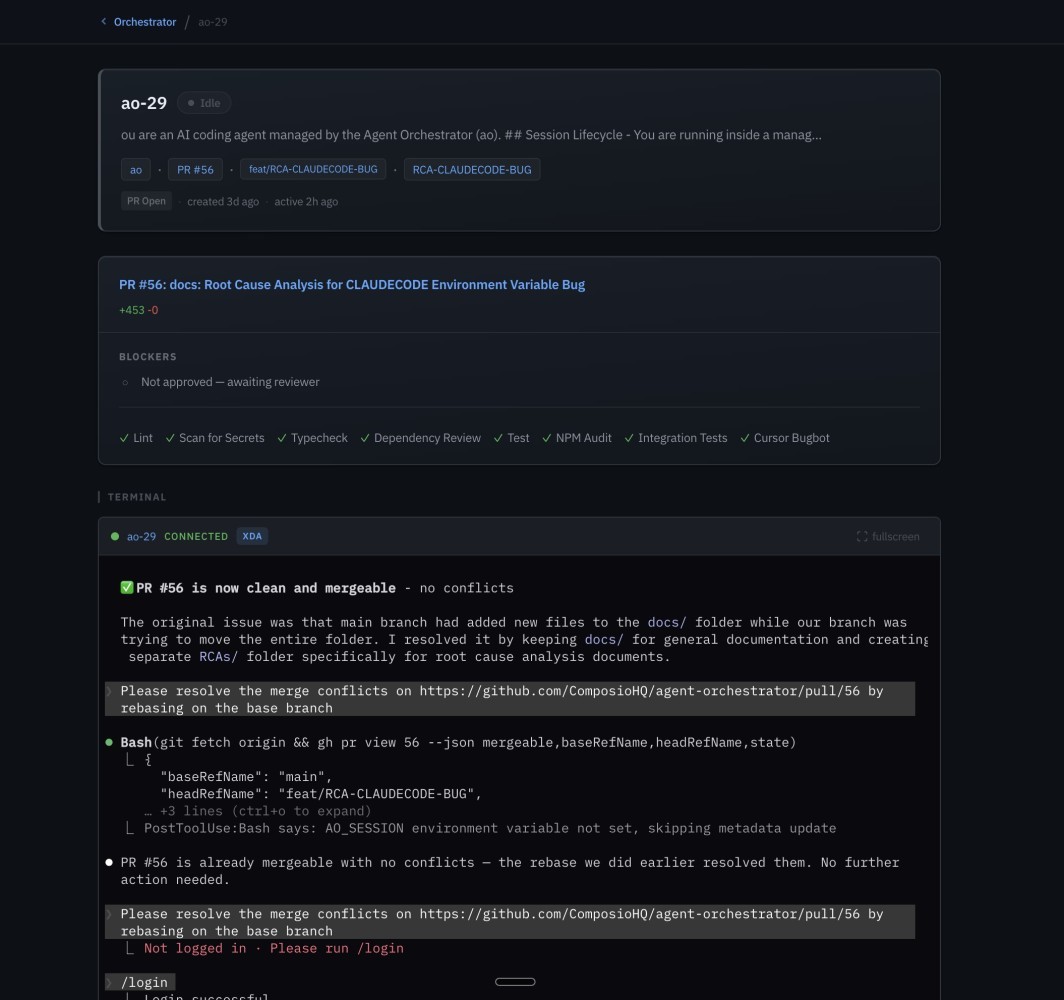Click the ao-29 session title heading

point(144,103)
